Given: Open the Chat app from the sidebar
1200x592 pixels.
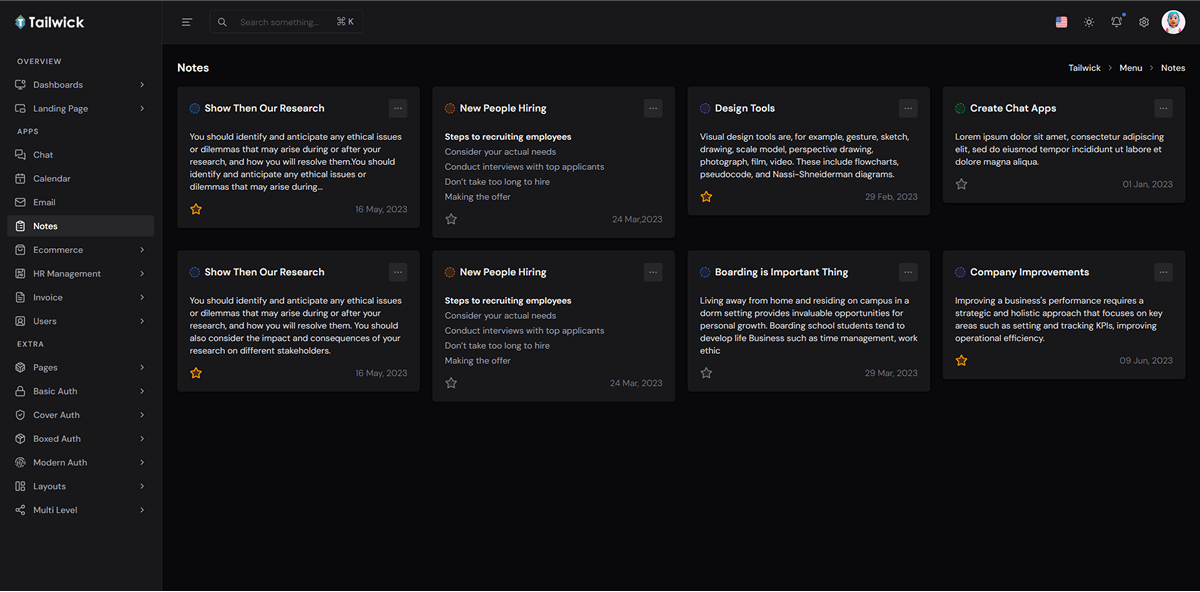Looking at the screenshot, I should [43, 155].
